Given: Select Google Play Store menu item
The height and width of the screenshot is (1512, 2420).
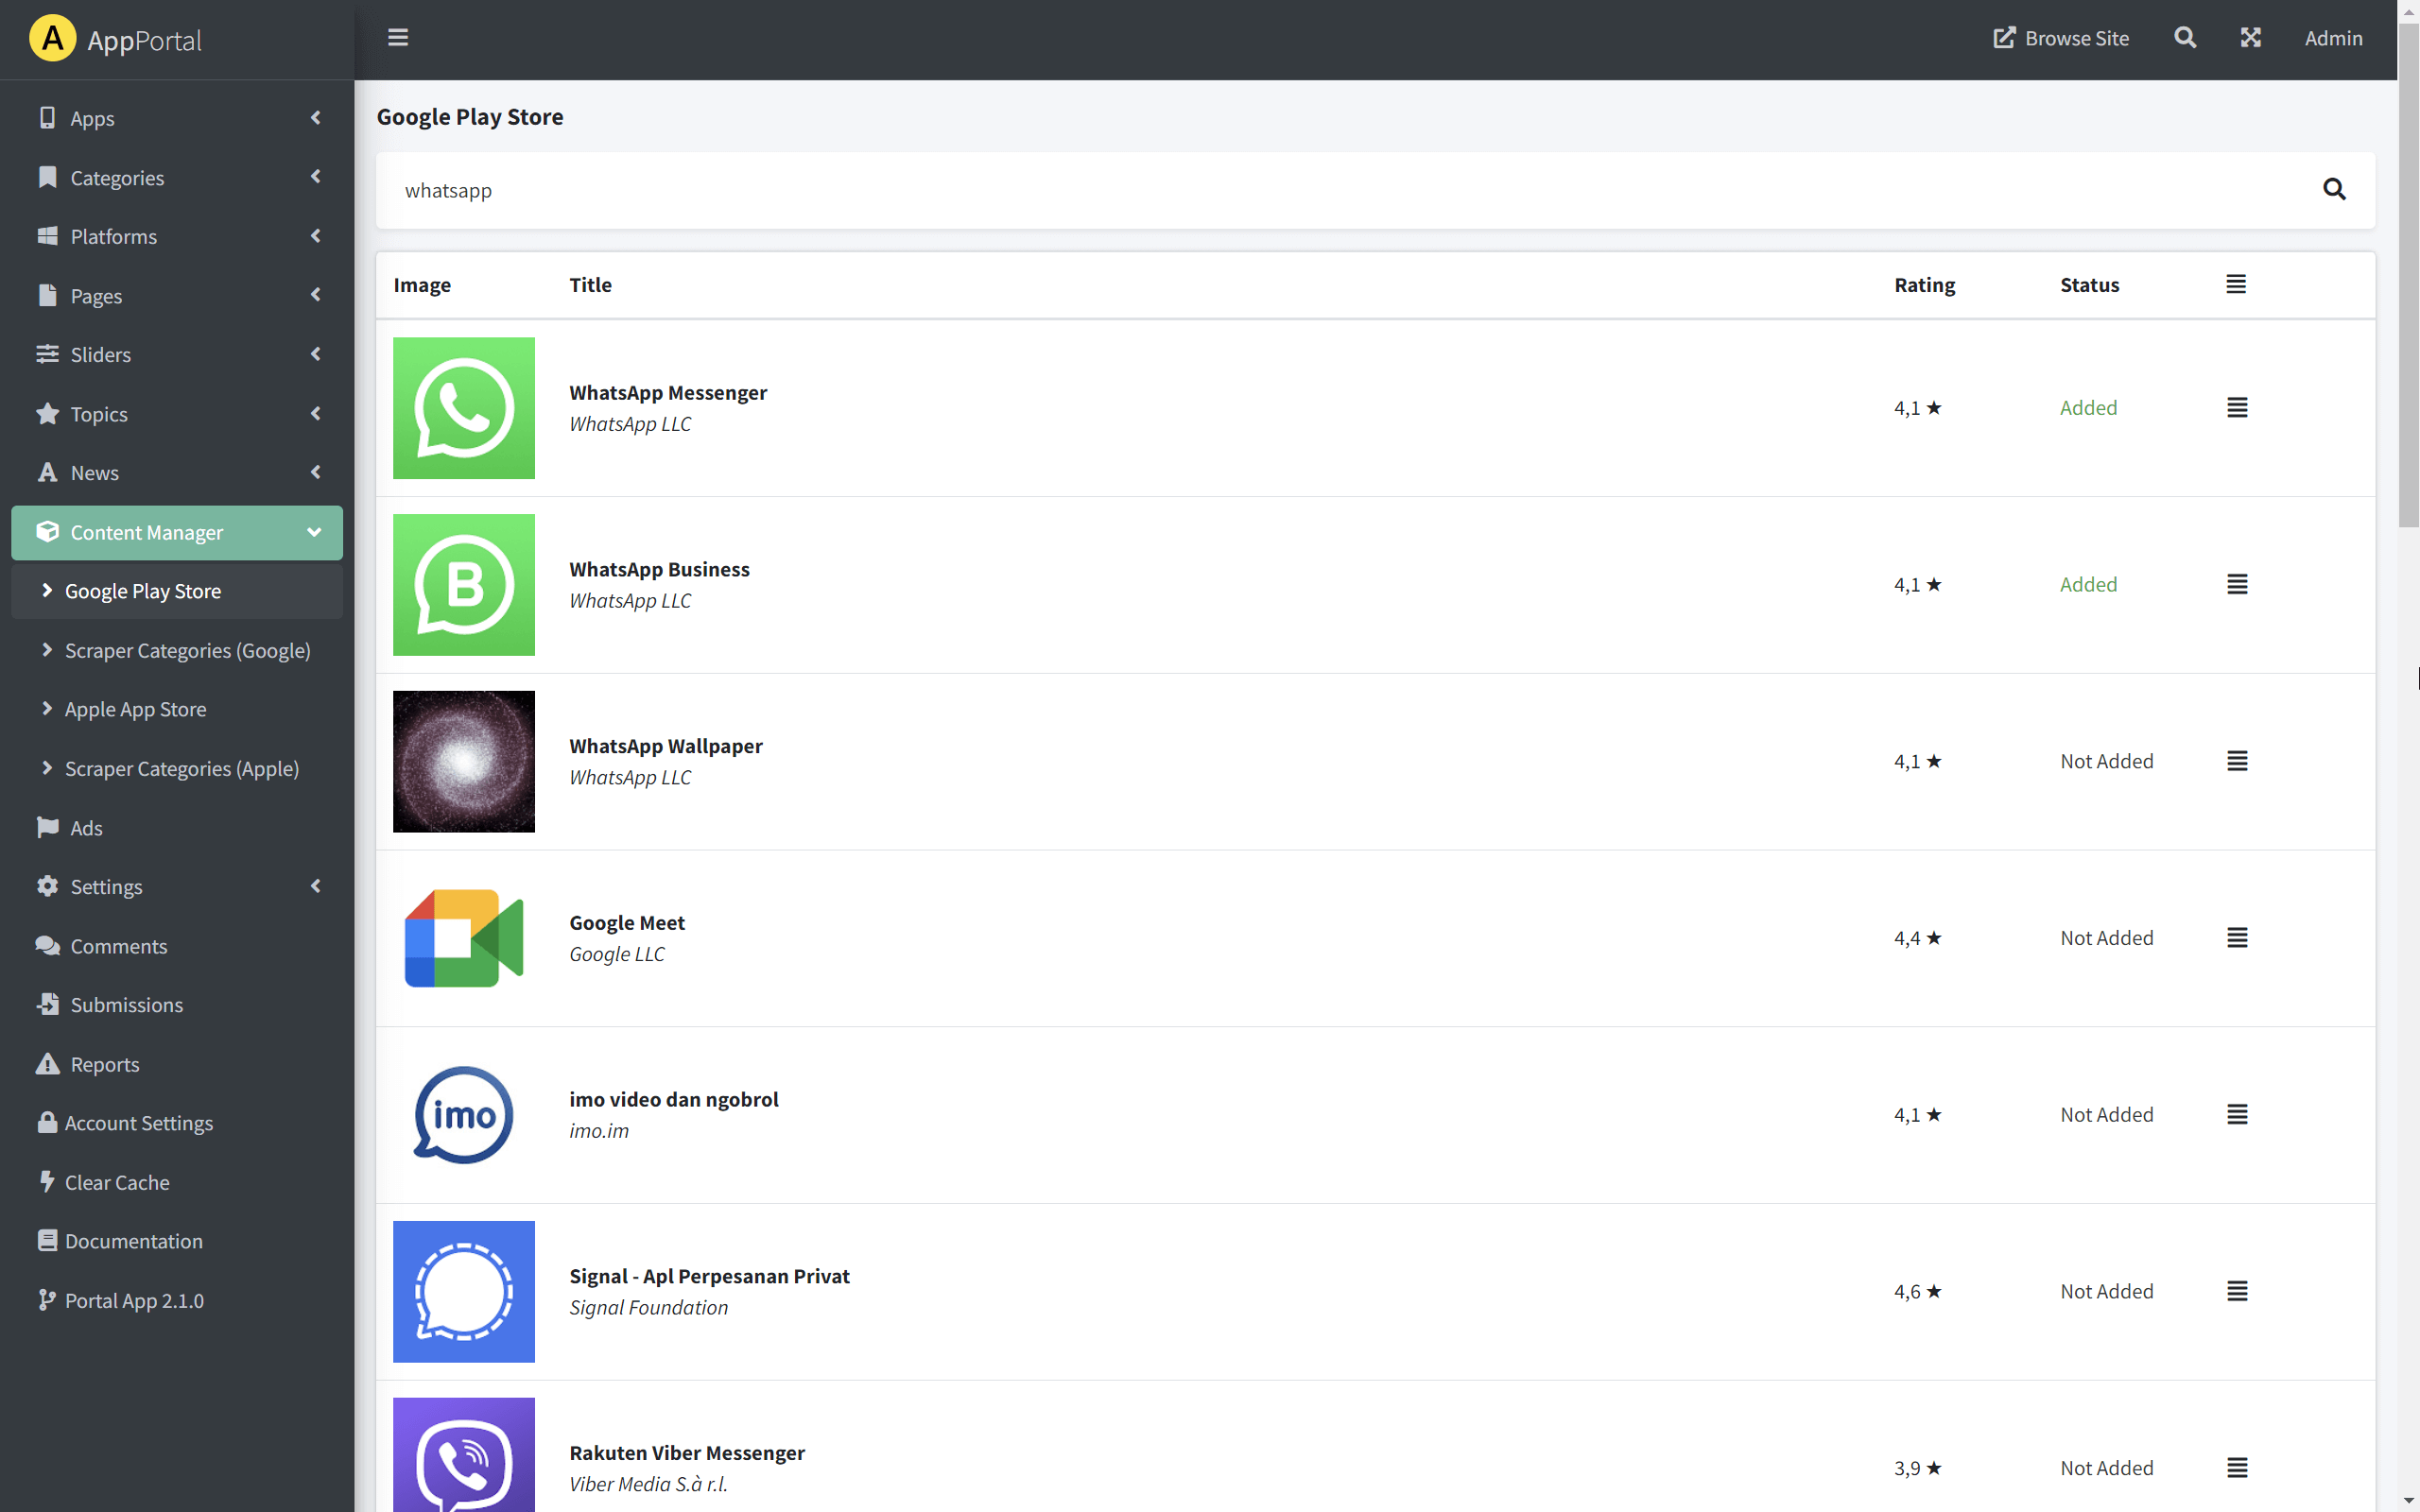Looking at the screenshot, I should (143, 590).
